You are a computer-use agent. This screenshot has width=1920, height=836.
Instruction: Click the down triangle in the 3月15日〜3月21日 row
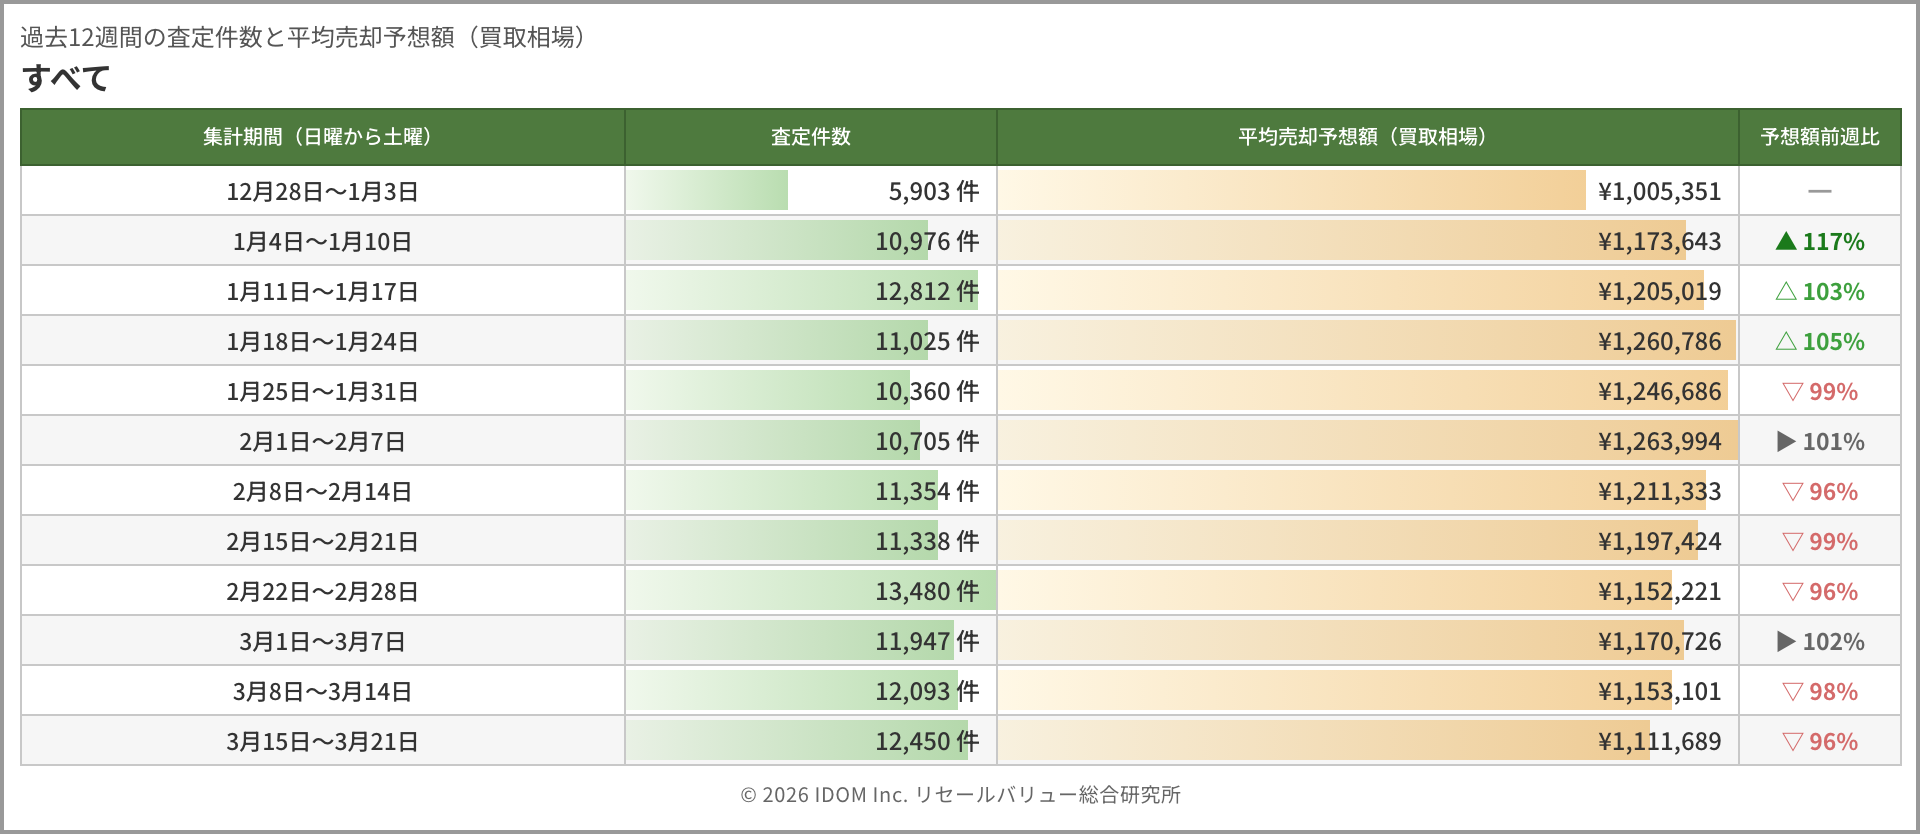click(x=1792, y=741)
